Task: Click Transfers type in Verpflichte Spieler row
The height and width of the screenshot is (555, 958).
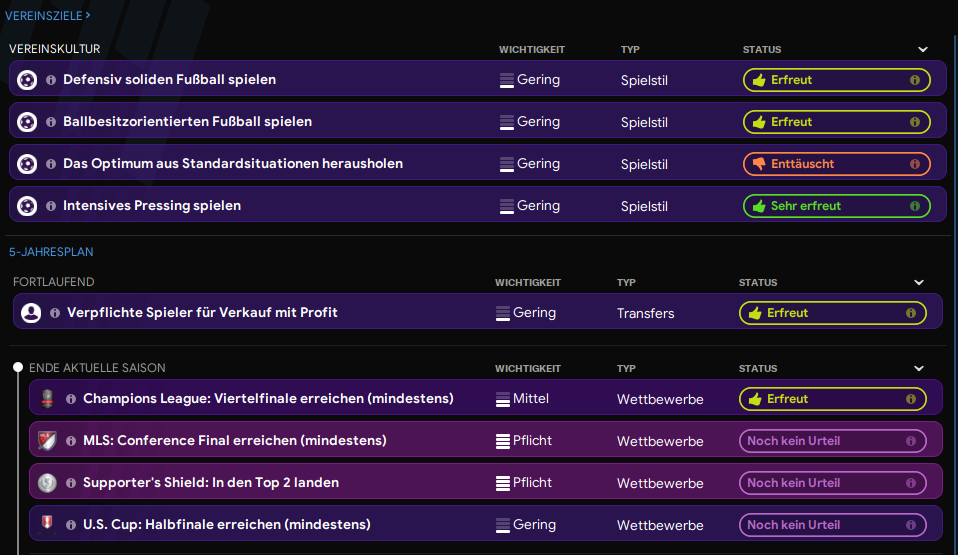Action: pyautogui.click(x=646, y=313)
